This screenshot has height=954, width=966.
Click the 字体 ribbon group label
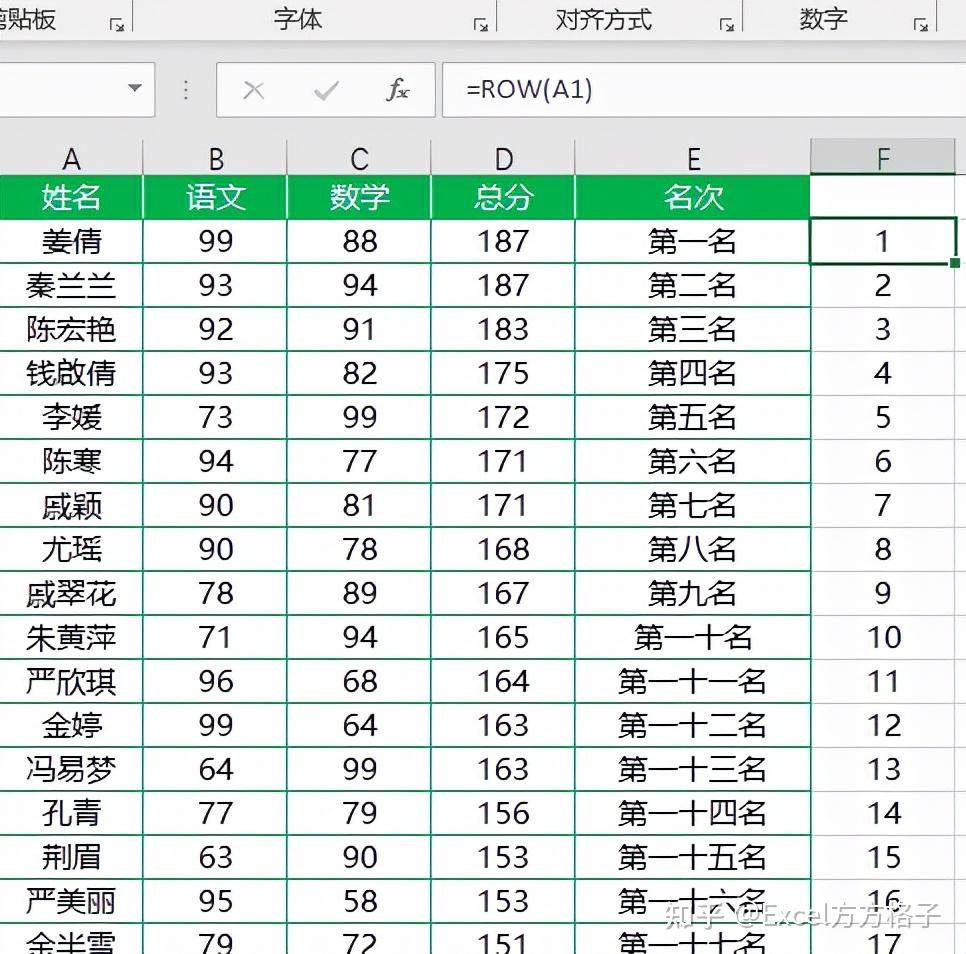click(x=297, y=17)
